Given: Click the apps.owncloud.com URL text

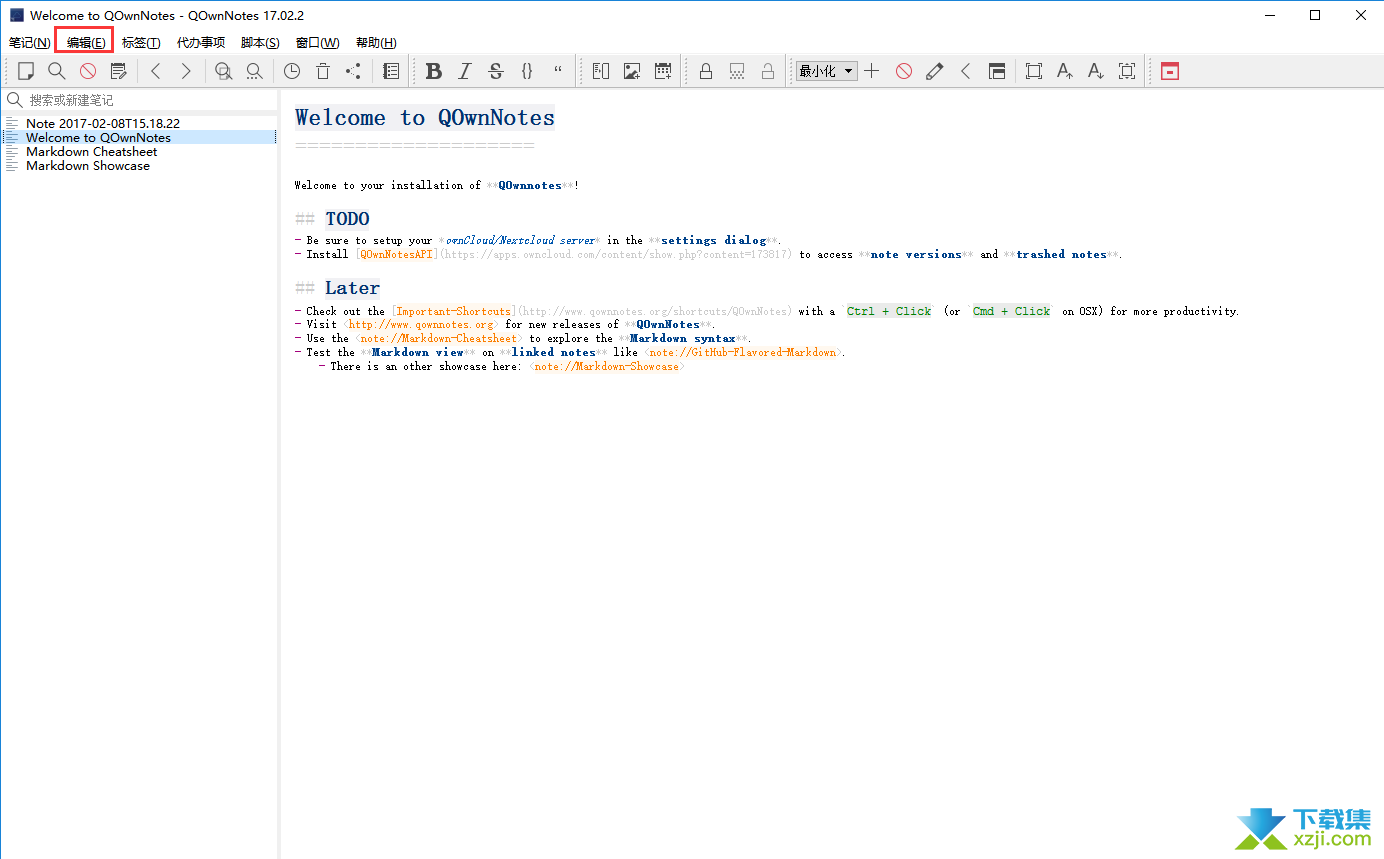Looking at the screenshot, I should [x=617, y=255].
